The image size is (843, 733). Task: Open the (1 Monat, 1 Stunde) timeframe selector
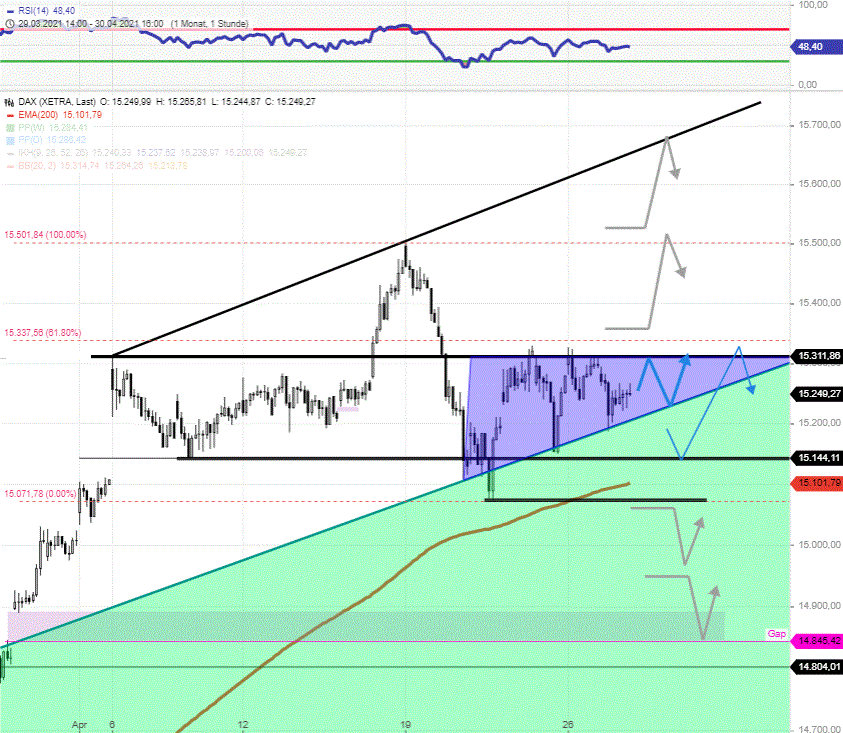tap(210, 24)
